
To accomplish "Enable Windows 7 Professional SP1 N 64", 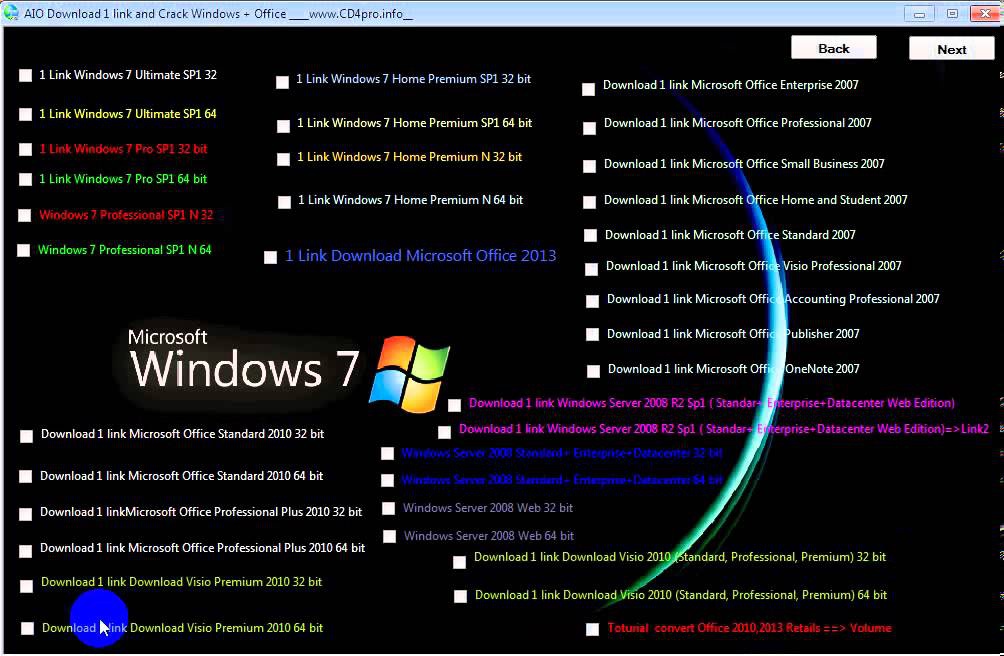I will (24, 250).
